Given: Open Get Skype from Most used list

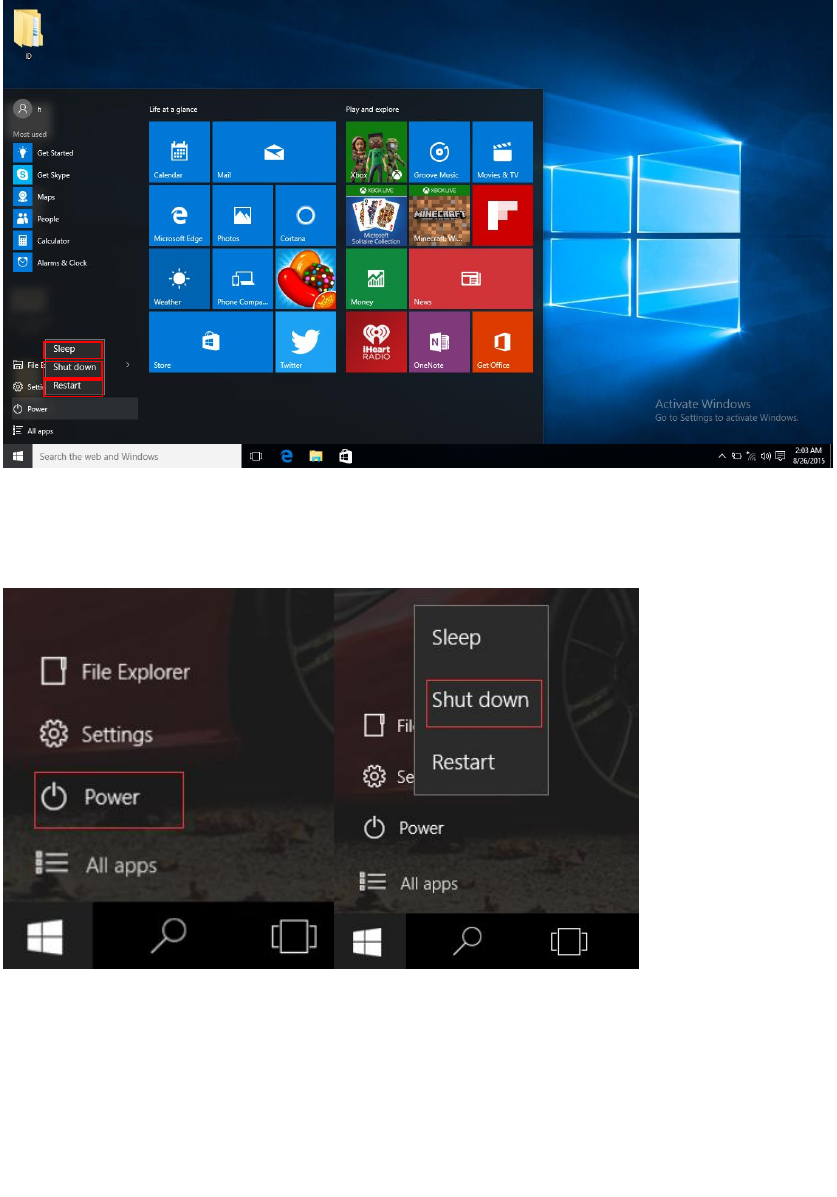Looking at the screenshot, I should (75, 175).
